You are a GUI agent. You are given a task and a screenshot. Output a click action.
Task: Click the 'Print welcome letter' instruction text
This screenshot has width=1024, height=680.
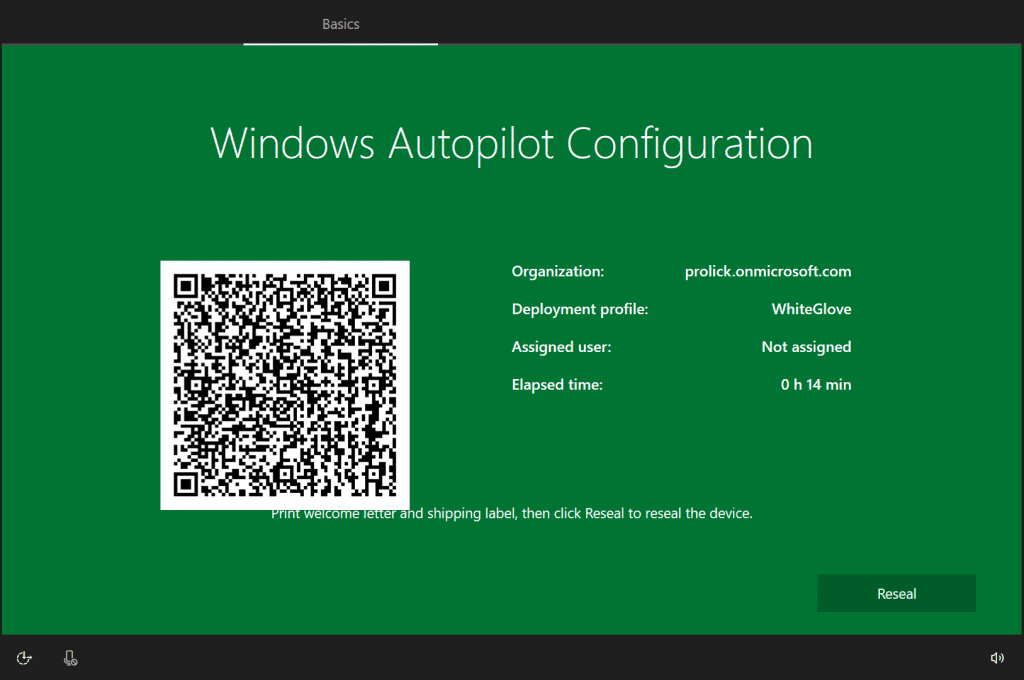512,513
